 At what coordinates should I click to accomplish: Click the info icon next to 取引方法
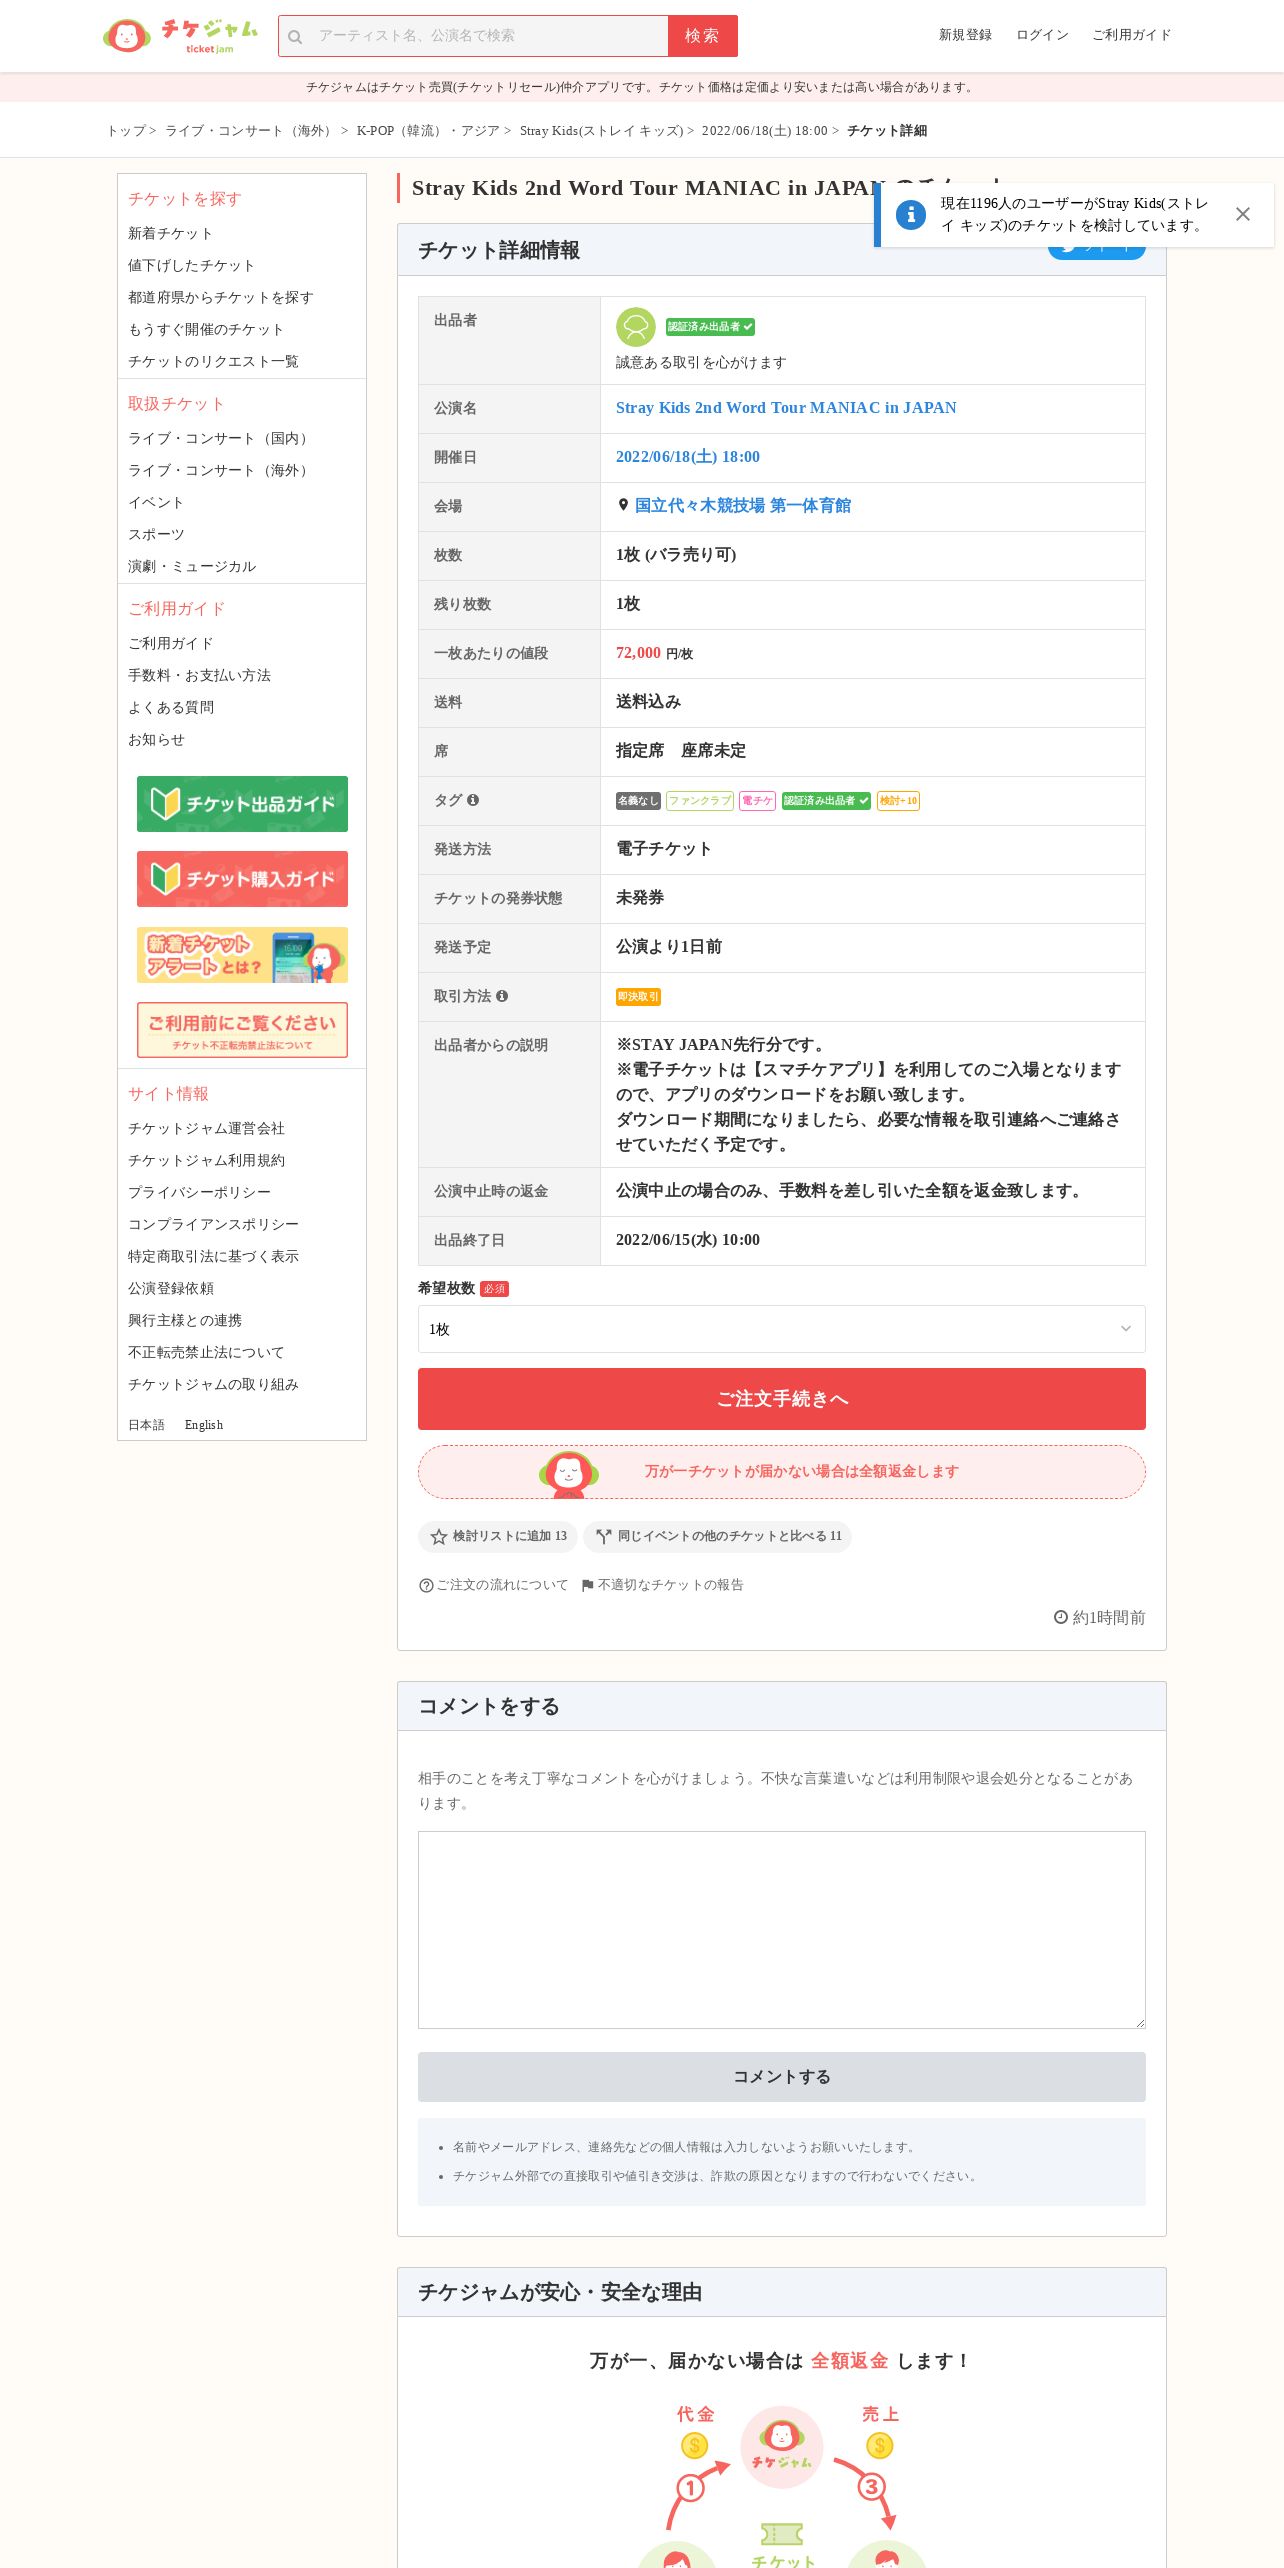tap(502, 996)
